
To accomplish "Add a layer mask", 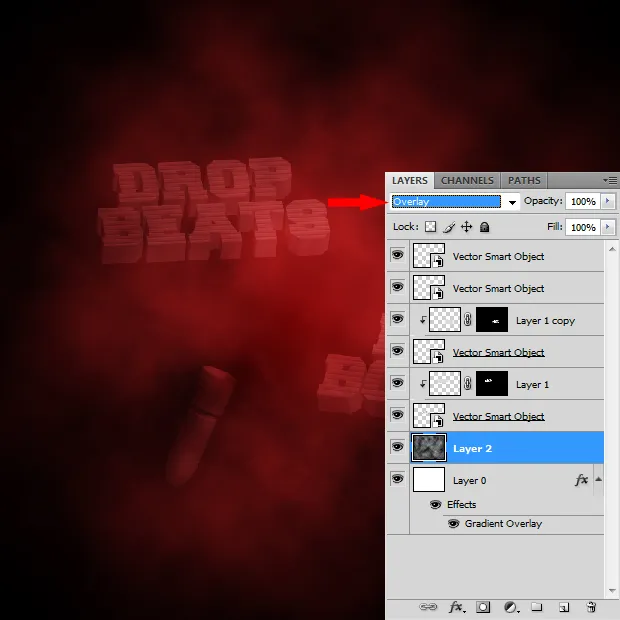I will 483,607.
